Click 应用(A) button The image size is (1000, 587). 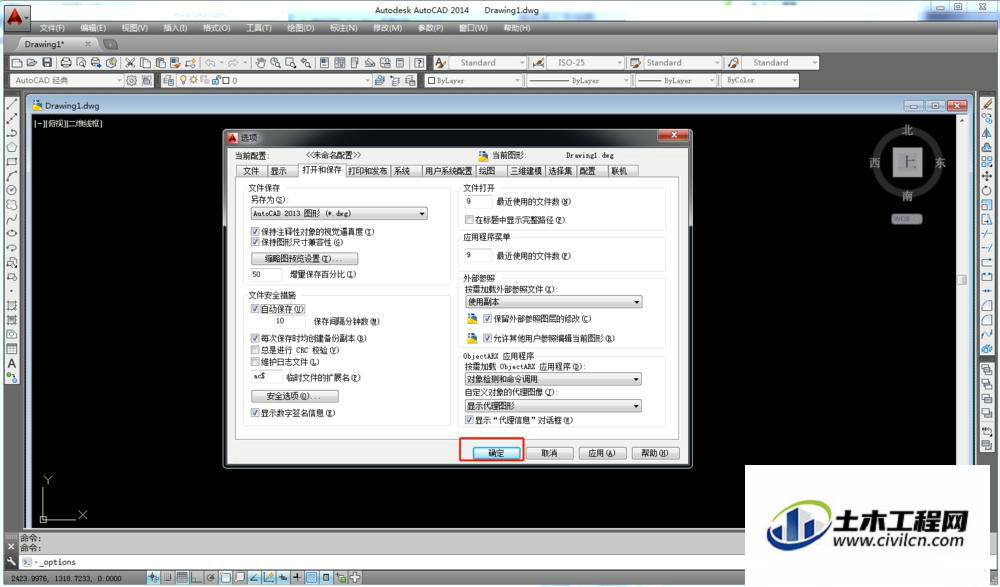(602, 453)
